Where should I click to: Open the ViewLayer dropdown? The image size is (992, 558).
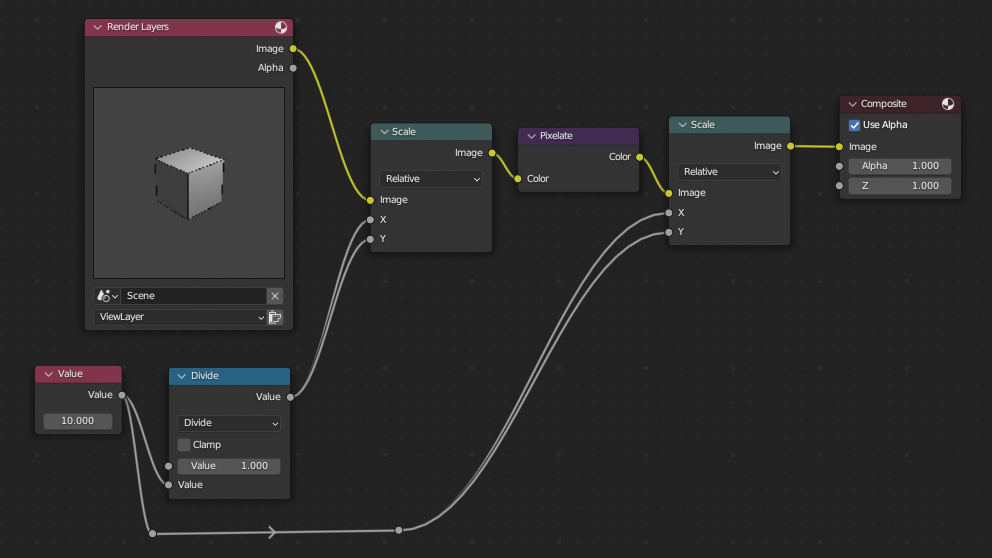click(x=180, y=317)
